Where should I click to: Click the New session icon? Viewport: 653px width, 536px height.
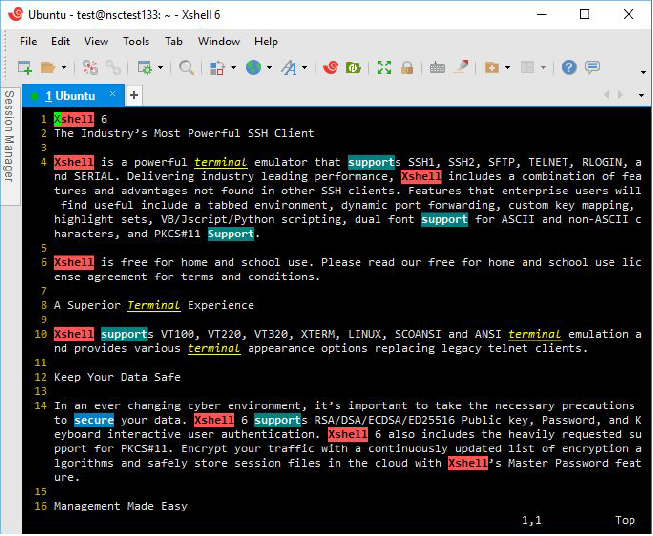click(x=25, y=67)
